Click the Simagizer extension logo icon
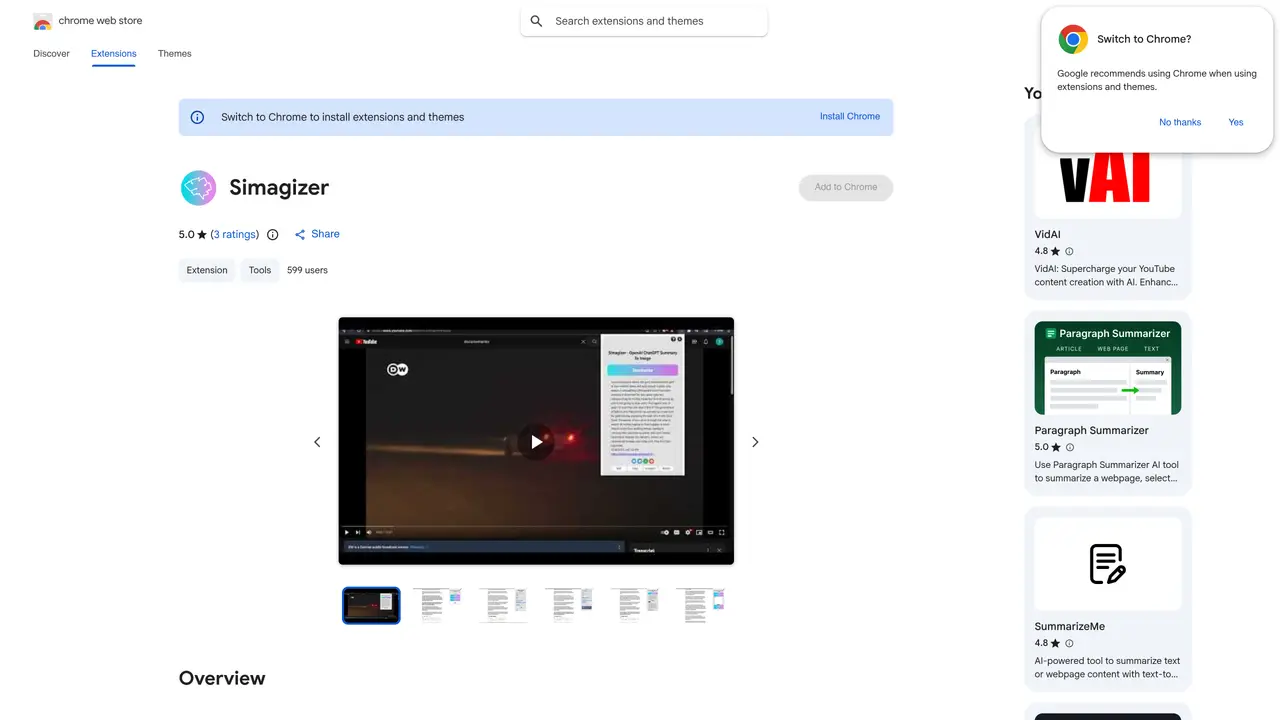The height and width of the screenshot is (720, 1280). [198, 188]
